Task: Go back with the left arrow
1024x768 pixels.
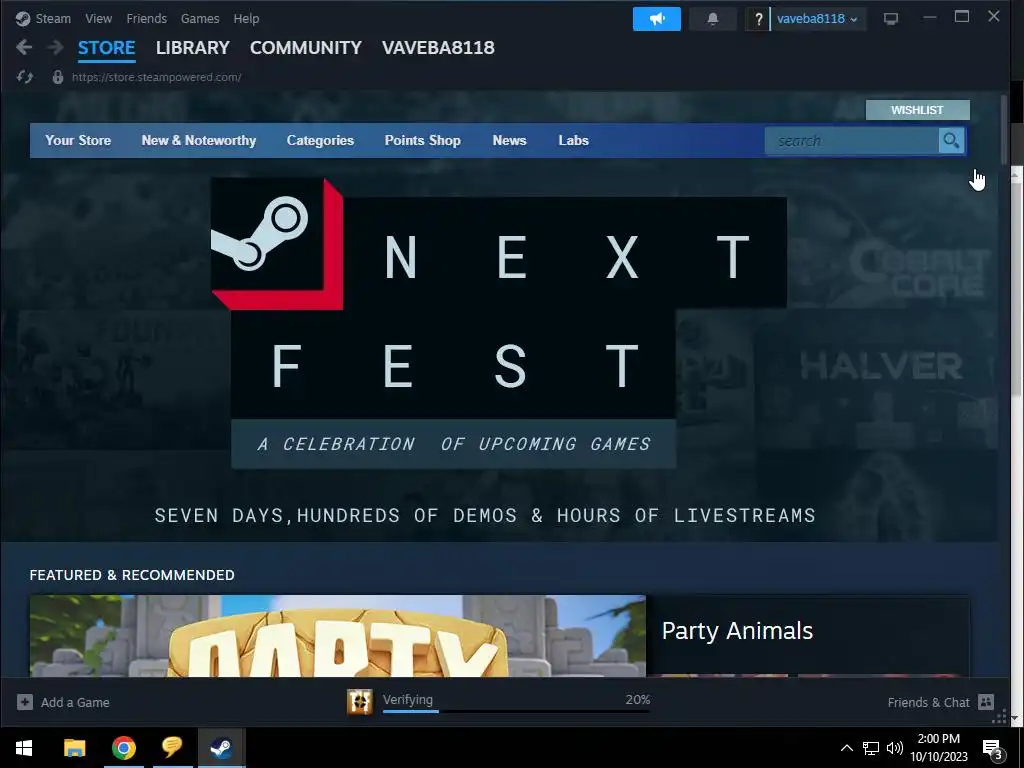Action: tap(24, 47)
